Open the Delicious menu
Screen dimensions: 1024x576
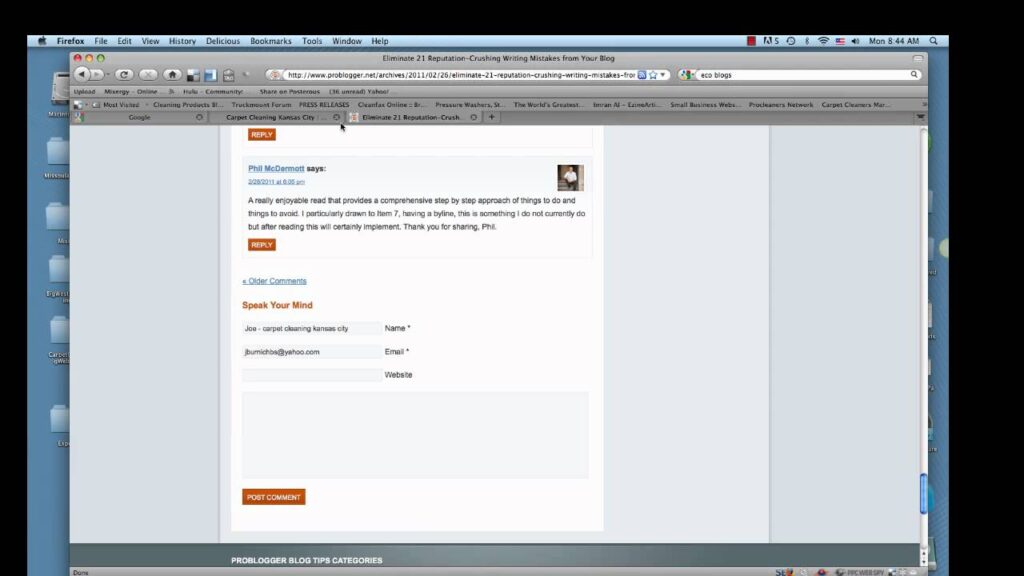223,40
